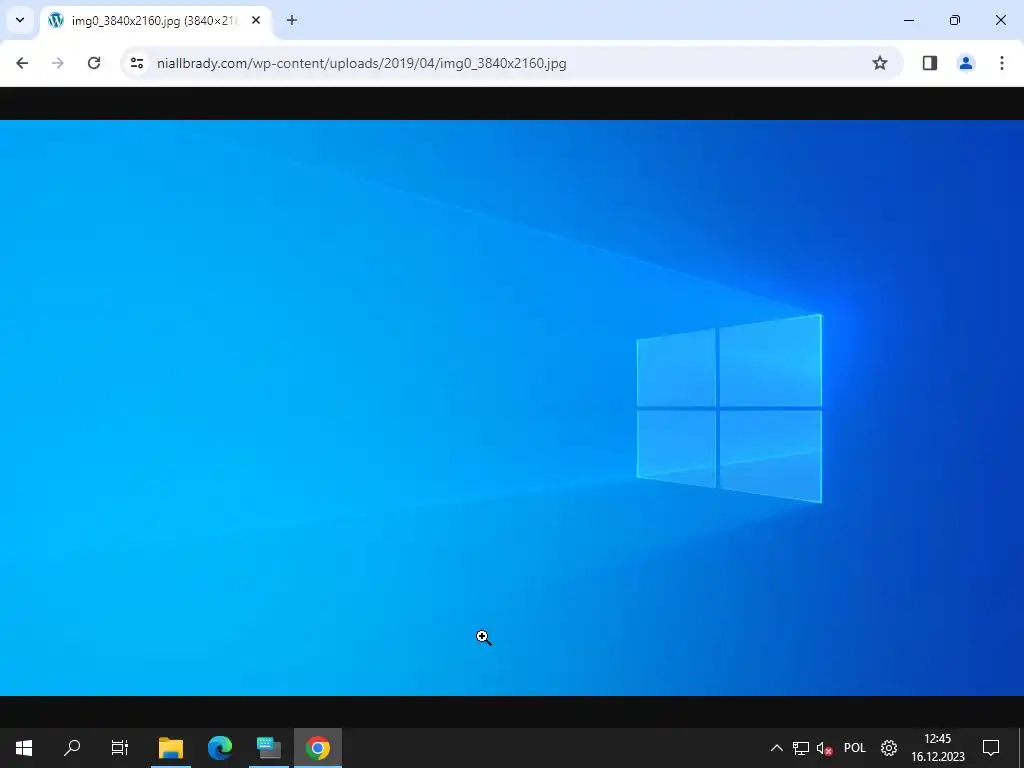Open the Chrome side panel
1024x768 pixels.
(x=930, y=63)
